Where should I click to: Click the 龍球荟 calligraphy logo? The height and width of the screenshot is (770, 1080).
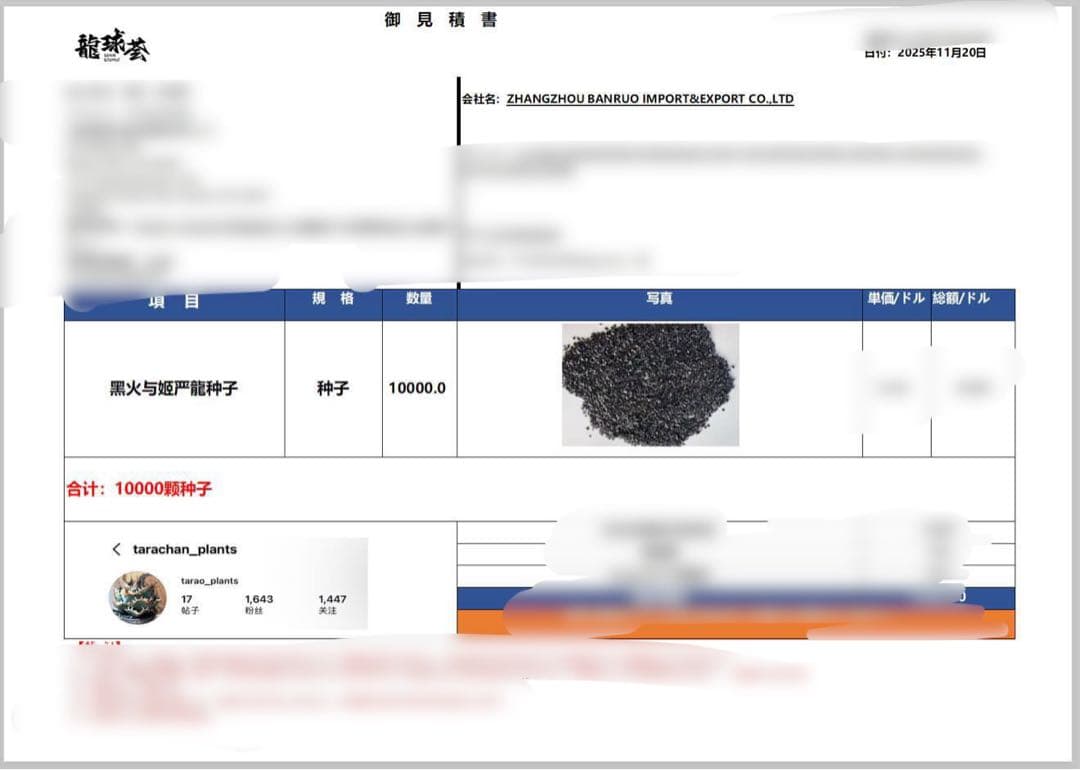point(112,47)
